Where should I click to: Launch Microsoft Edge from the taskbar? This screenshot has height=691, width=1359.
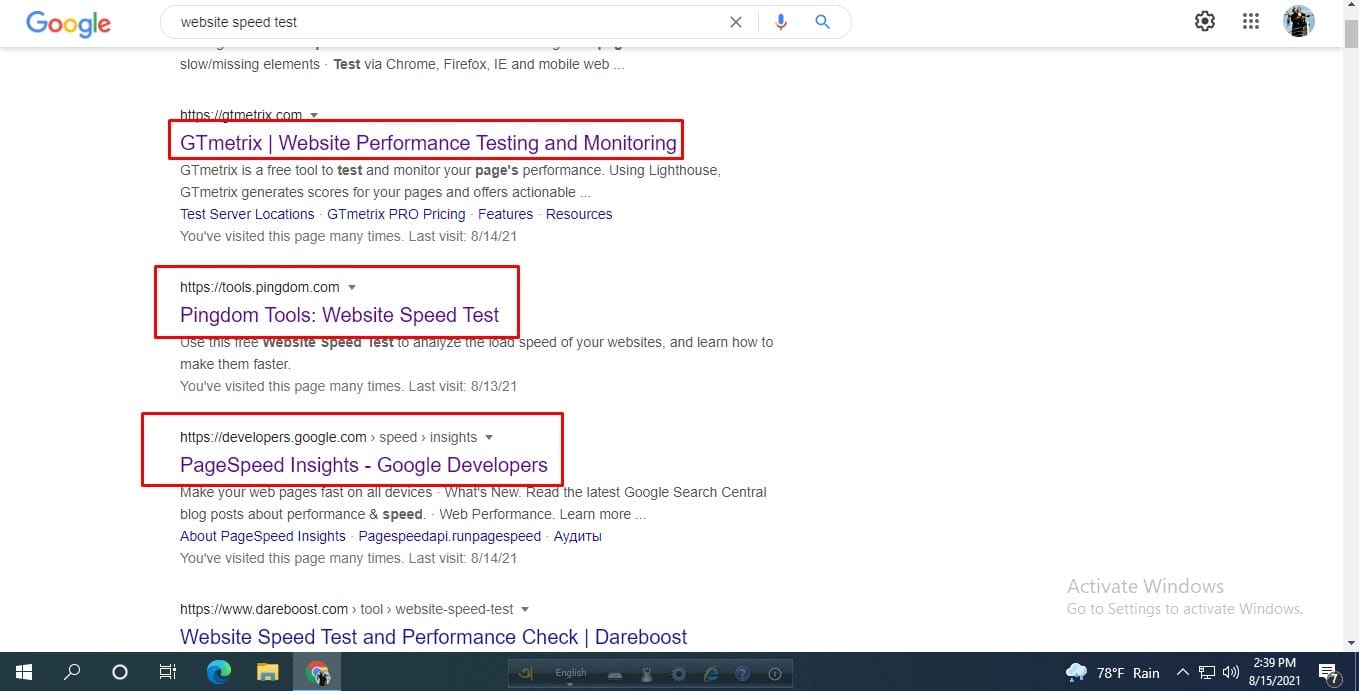[x=218, y=672]
